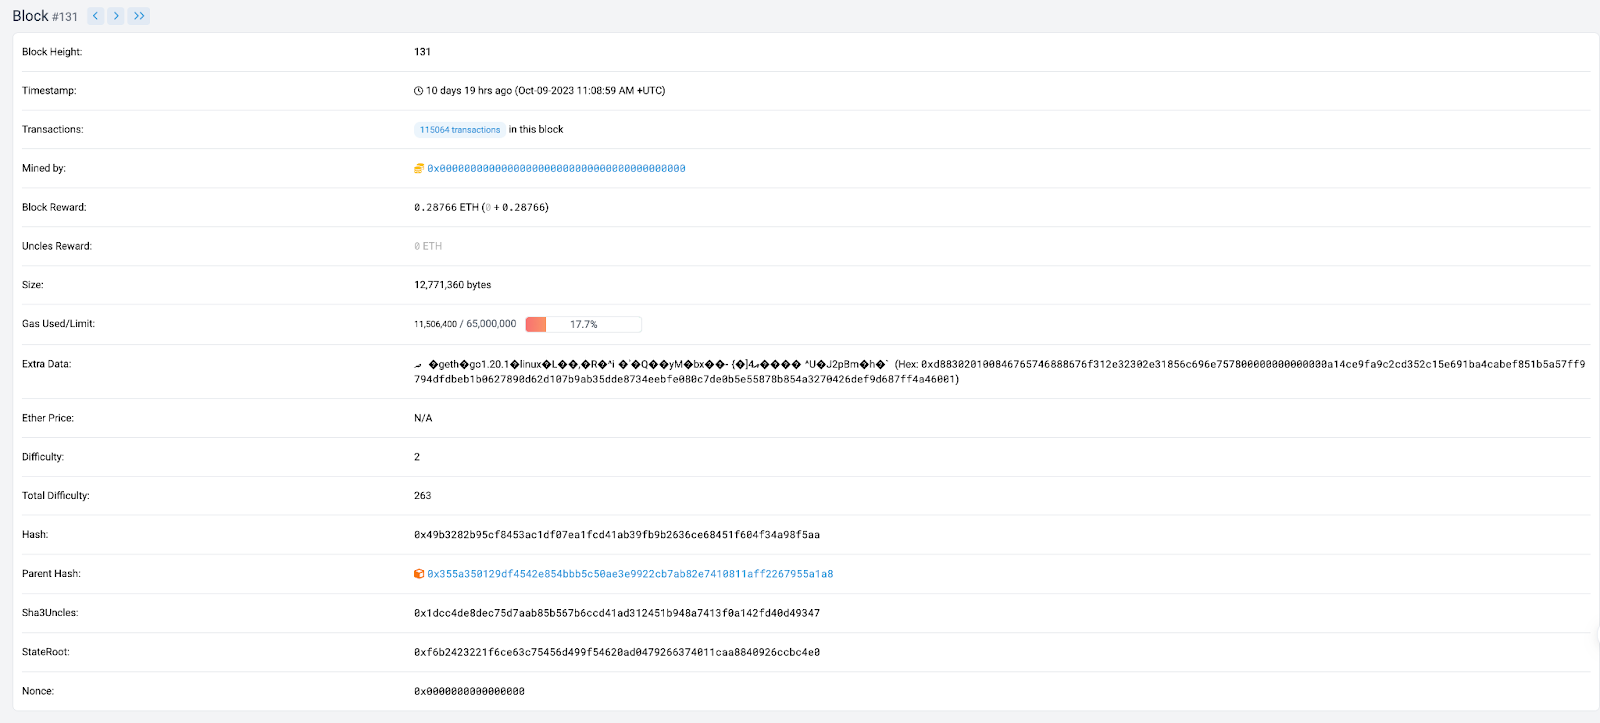
Task: Go to the previous block arrow
Action: 96,16
